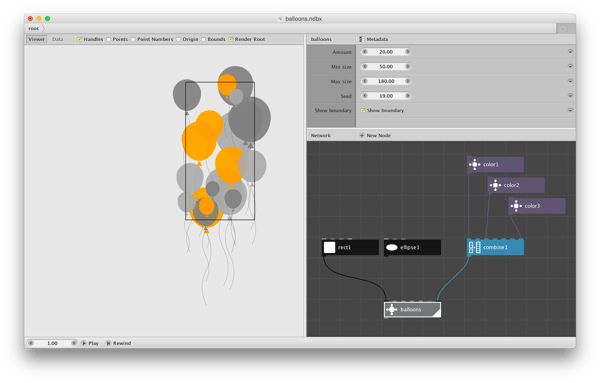Click the balloons.ndbx document icon in title
The width and height of the screenshot is (600, 383).
tap(280, 18)
